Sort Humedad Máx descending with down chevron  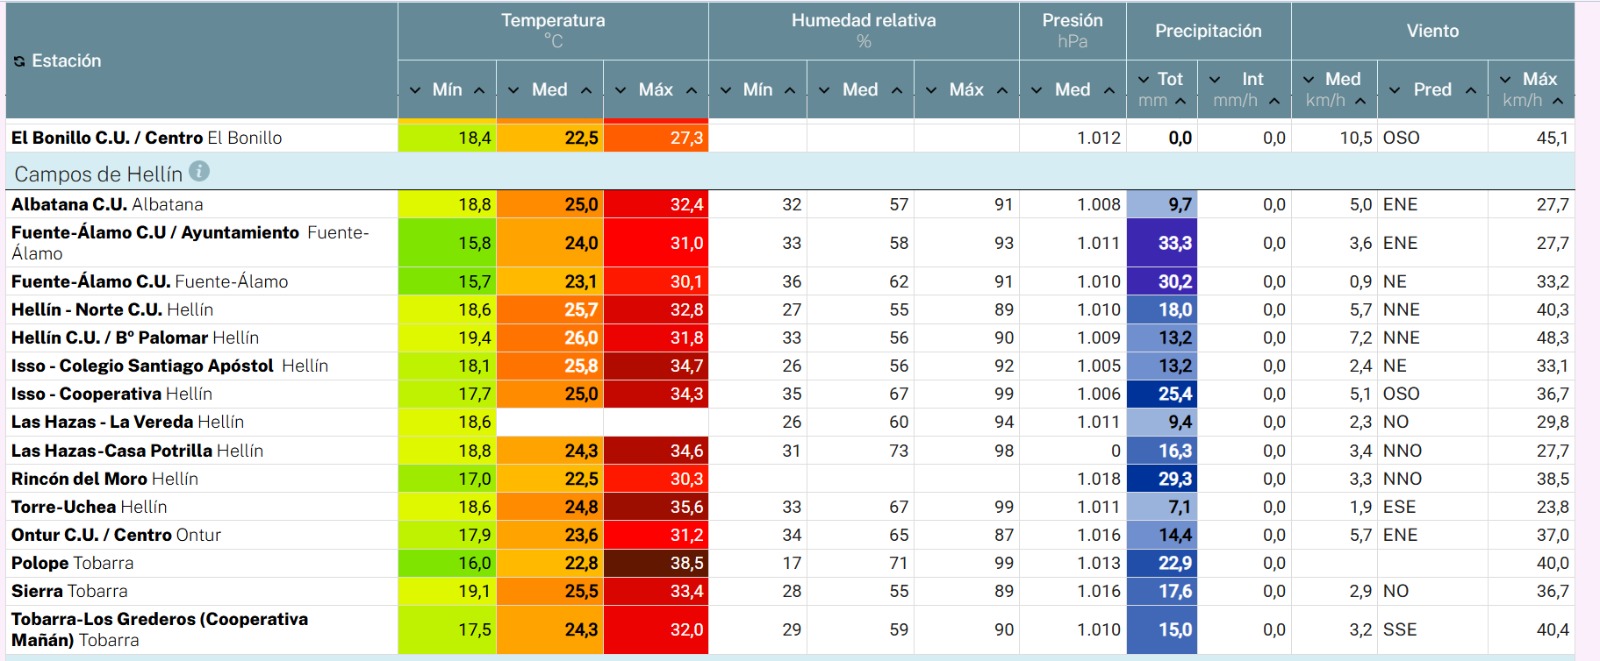click(931, 90)
